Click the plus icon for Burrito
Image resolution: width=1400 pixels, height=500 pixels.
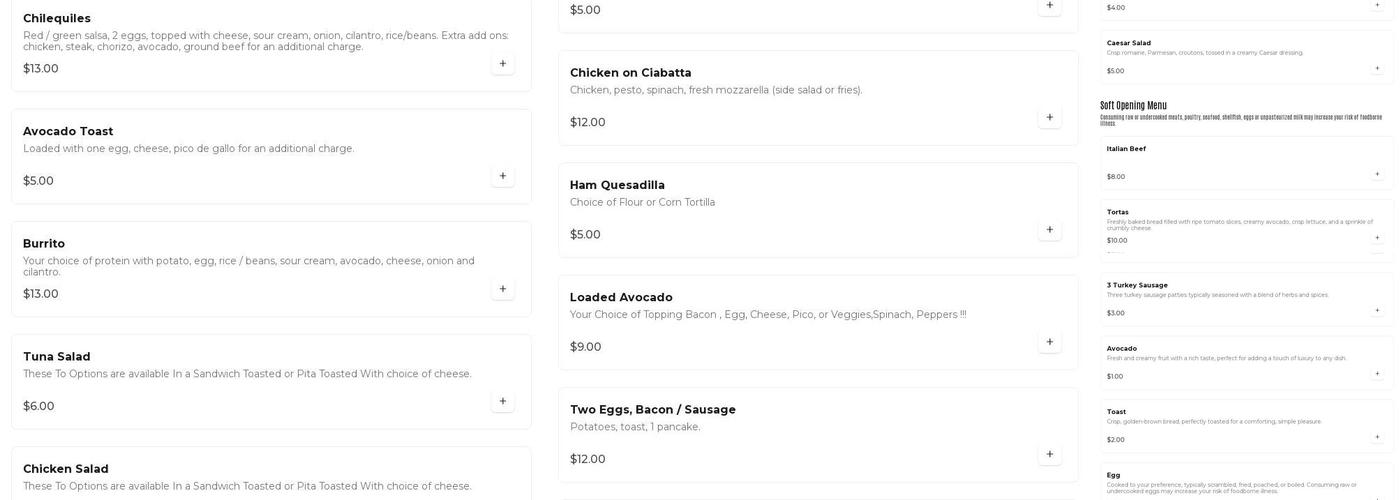(502, 289)
